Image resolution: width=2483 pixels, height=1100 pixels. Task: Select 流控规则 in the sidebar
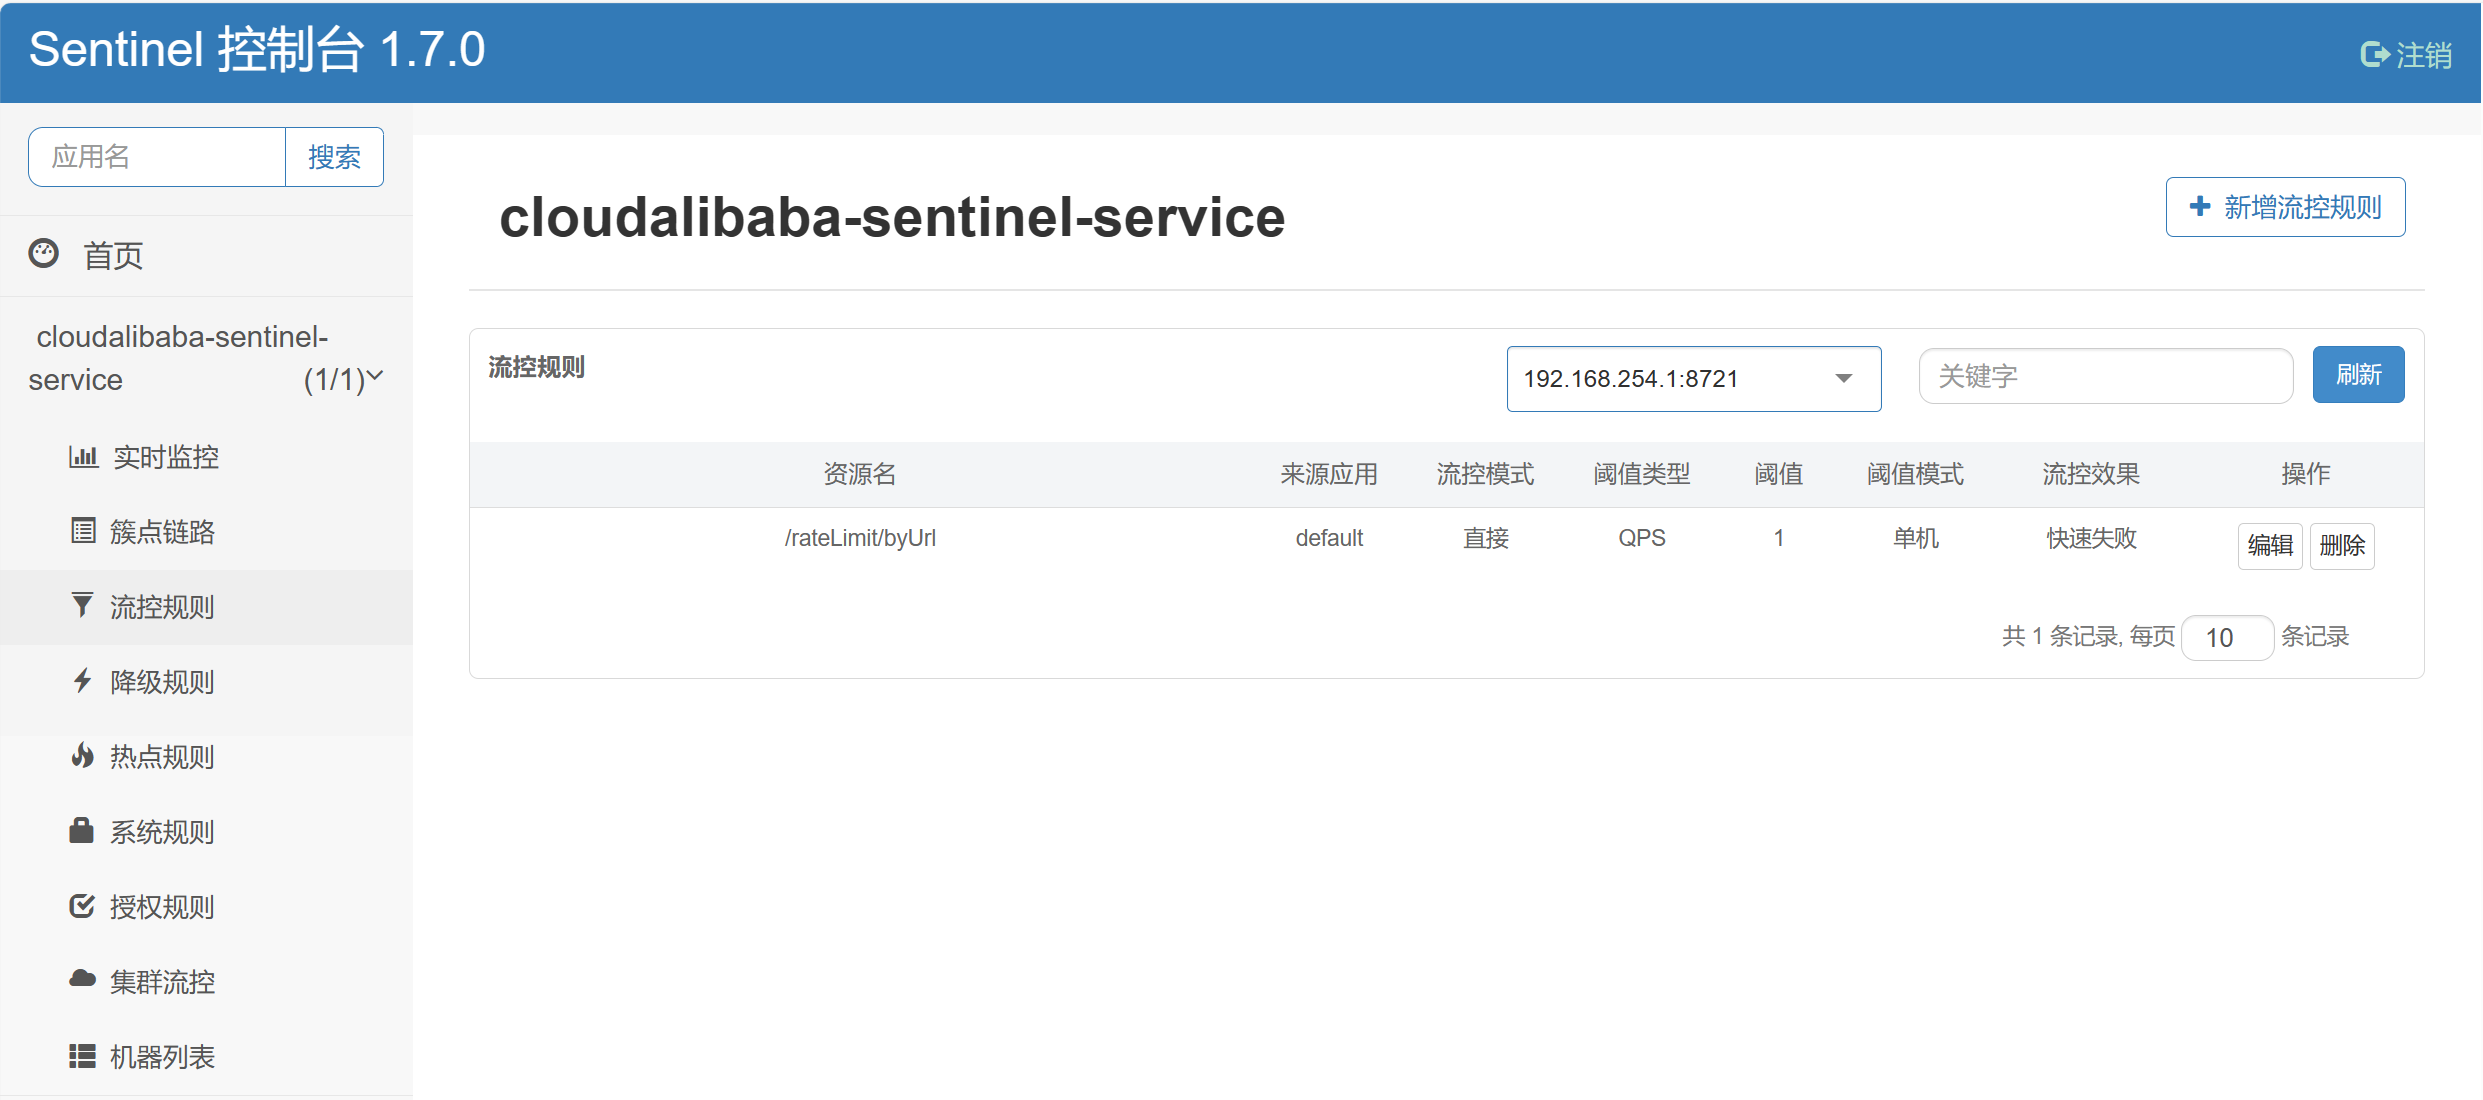tap(206, 607)
